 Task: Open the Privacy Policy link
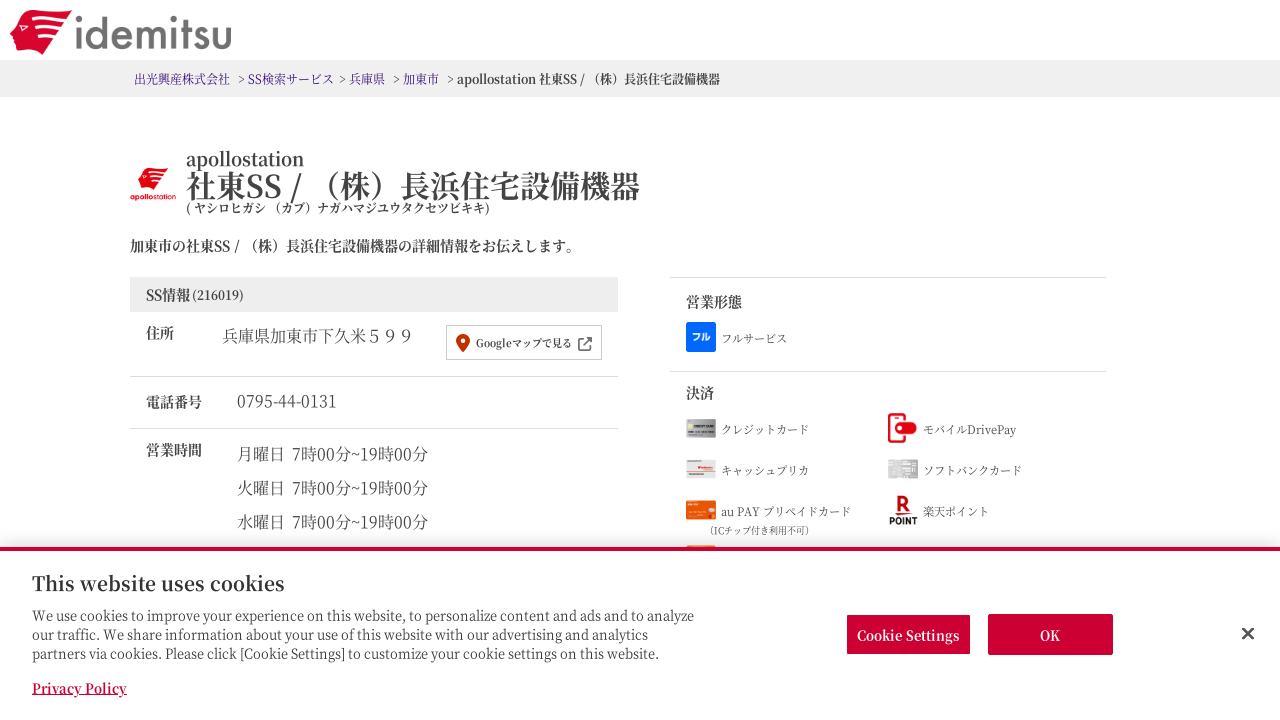[79, 688]
